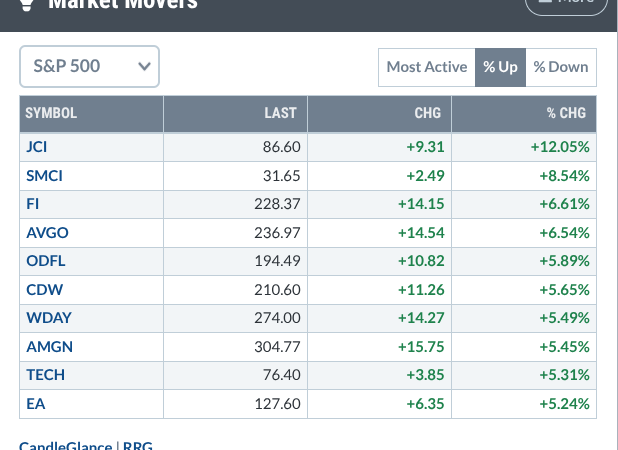Image resolution: width=618 pixels, height=450 pixels.
Task: Click the RRG link
Action: click(138, 445)
